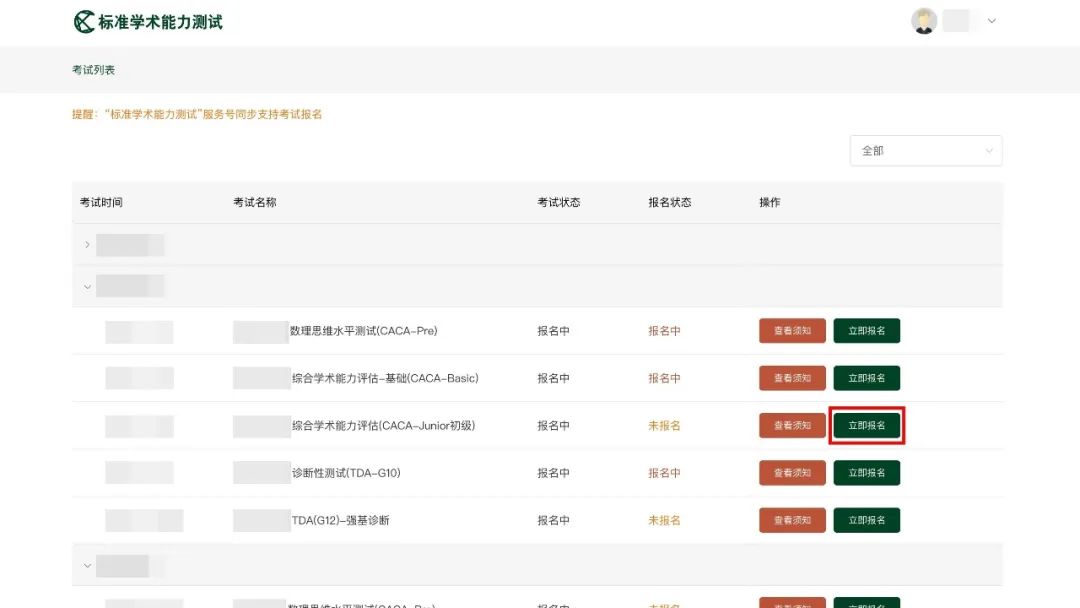
Task: Expand the first collapsed exam date group
Action: pos(87,244)
